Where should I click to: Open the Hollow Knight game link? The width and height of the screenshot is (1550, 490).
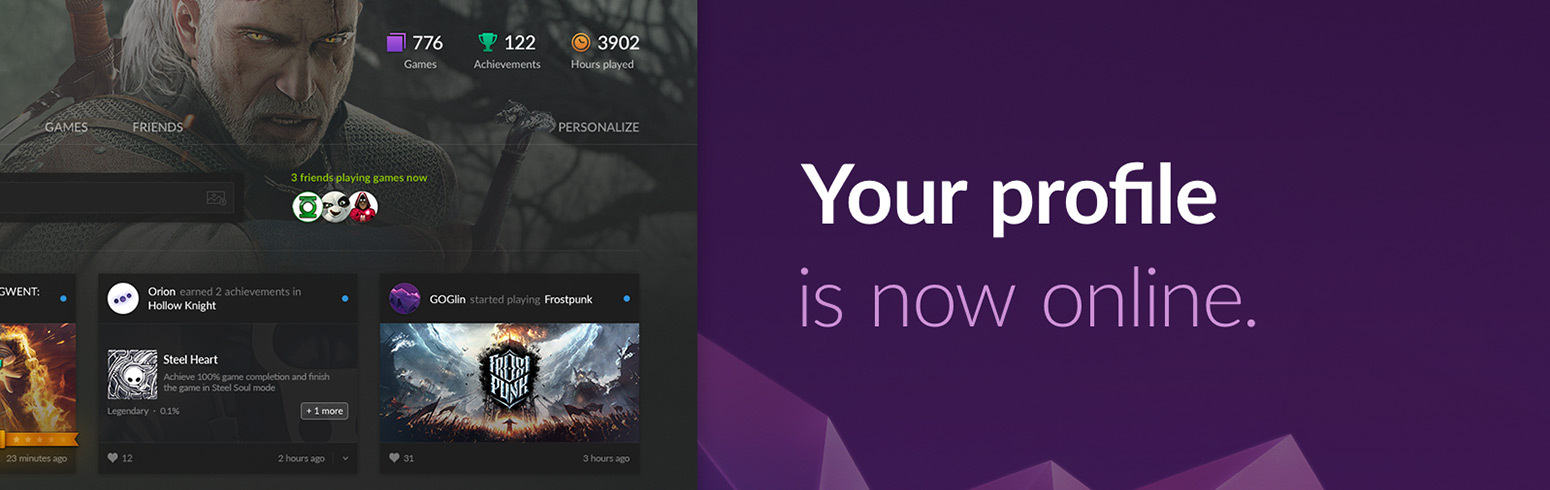(182, 306)
